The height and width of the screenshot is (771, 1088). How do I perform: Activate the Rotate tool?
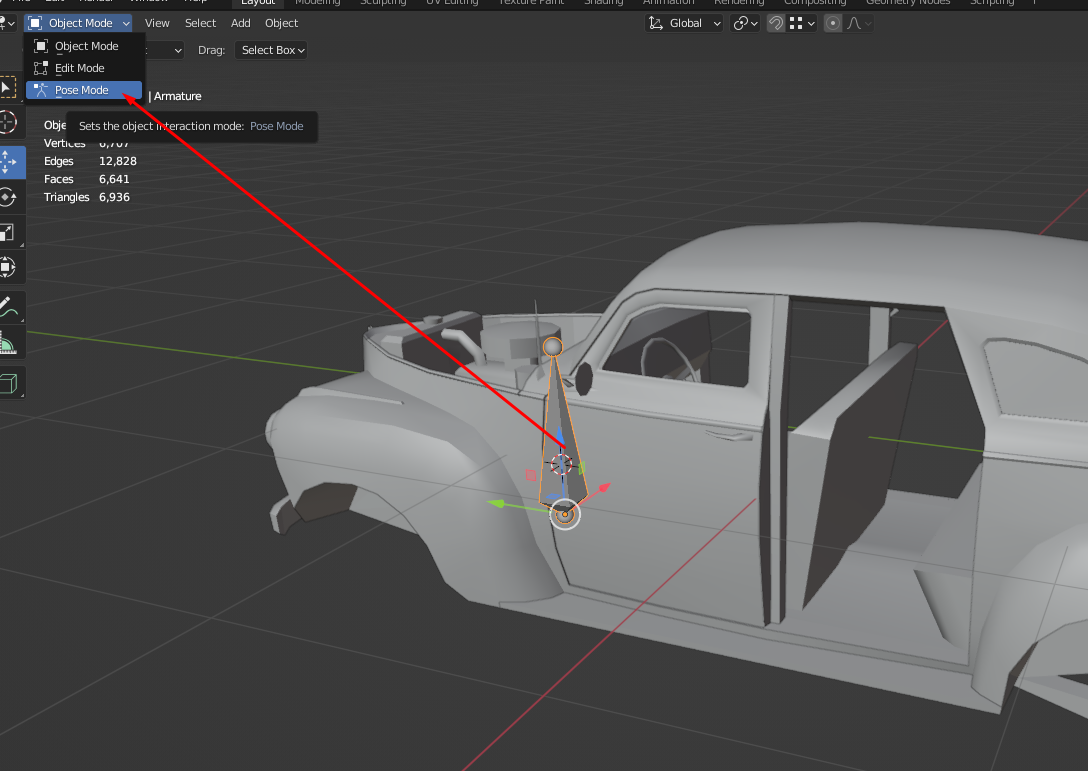(x=8, y=196)
